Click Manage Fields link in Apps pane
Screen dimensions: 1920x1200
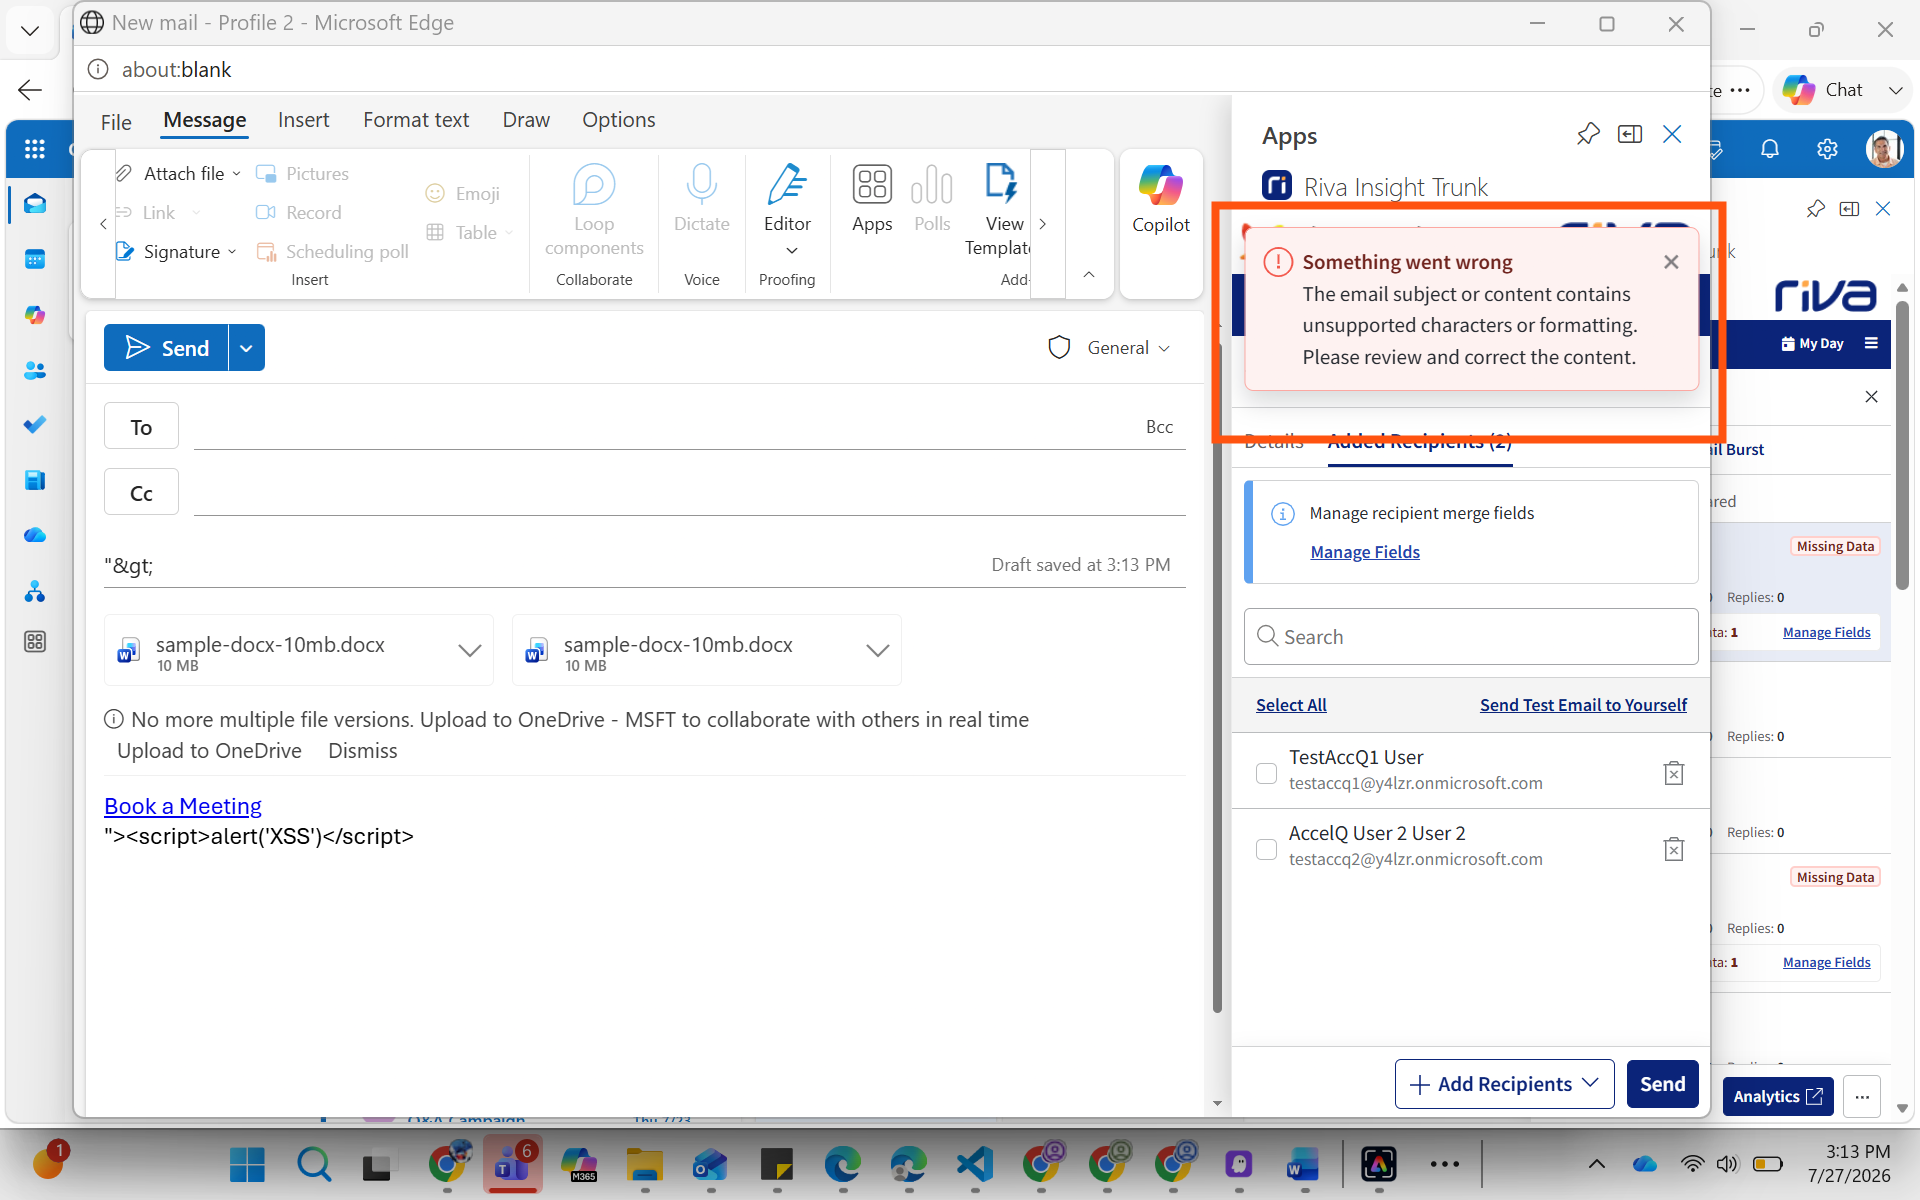click(x=1365, y=552)
